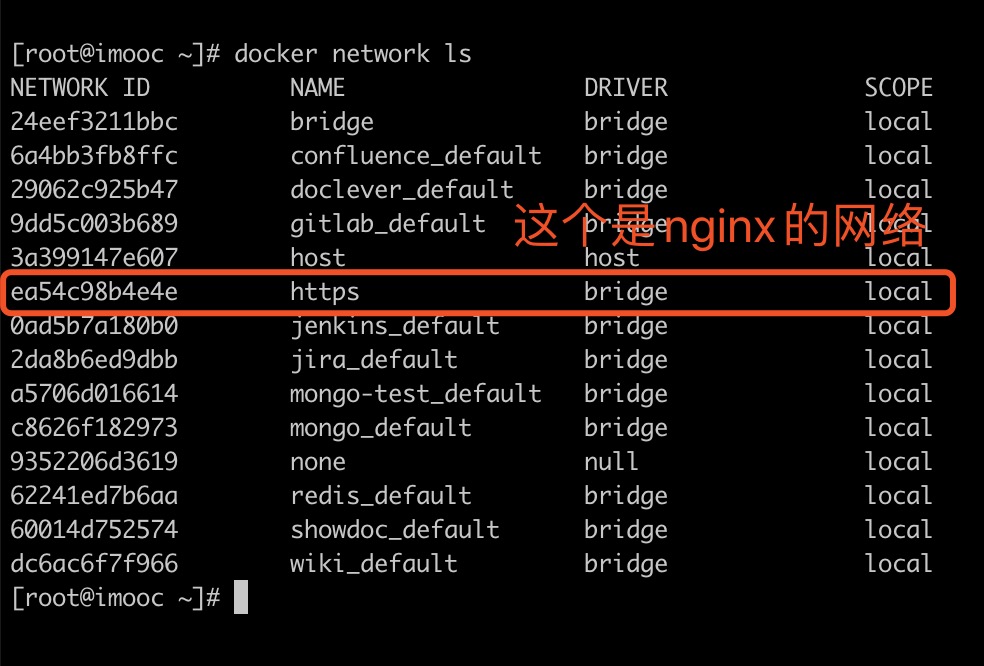Click network ID 24eef3211bbc
The width and height of the screenshot is (984, 666).
(x=94, y=122)
